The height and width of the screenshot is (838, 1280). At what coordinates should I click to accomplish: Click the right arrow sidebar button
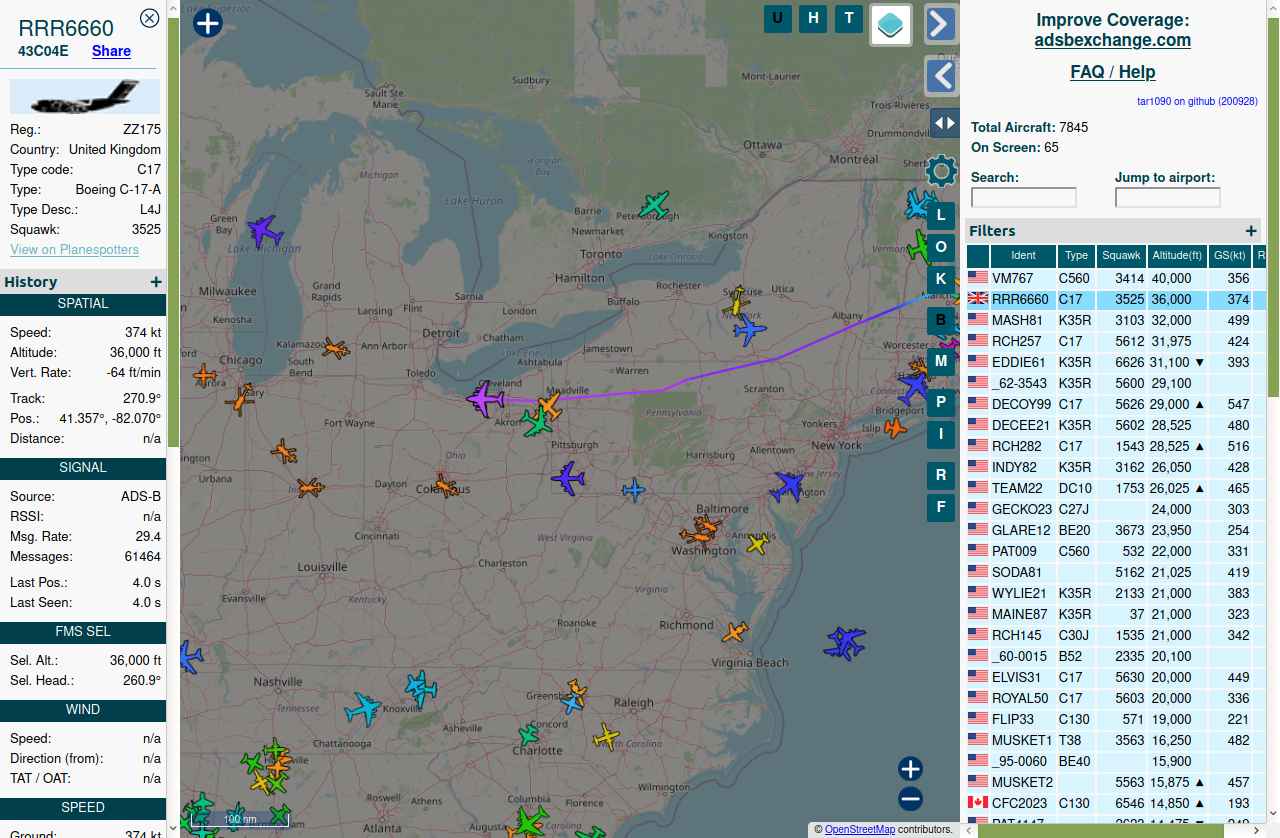click(941, 24)
